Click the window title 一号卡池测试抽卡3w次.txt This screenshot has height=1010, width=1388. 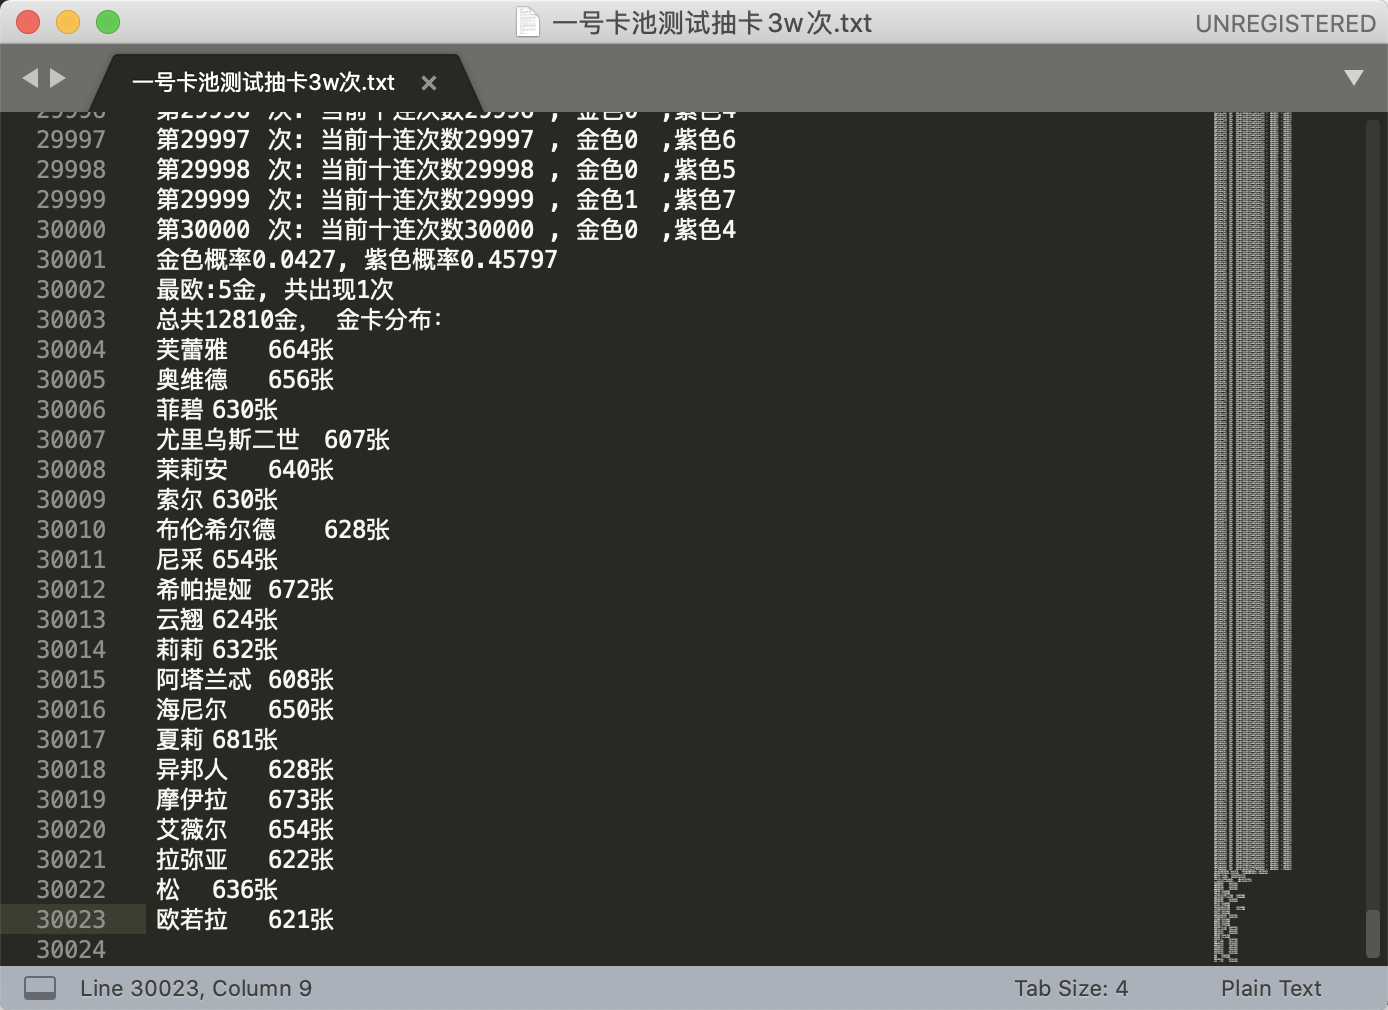[712, 22]
